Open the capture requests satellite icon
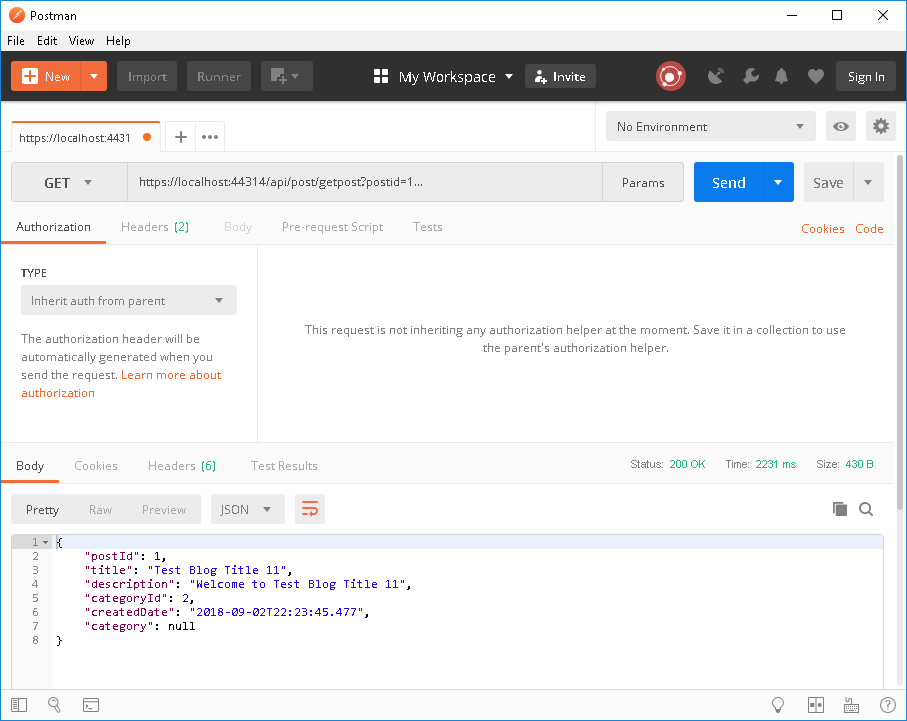Image resolution: width=907 pixels, height=721 pixels. click(x=716, y=76)
